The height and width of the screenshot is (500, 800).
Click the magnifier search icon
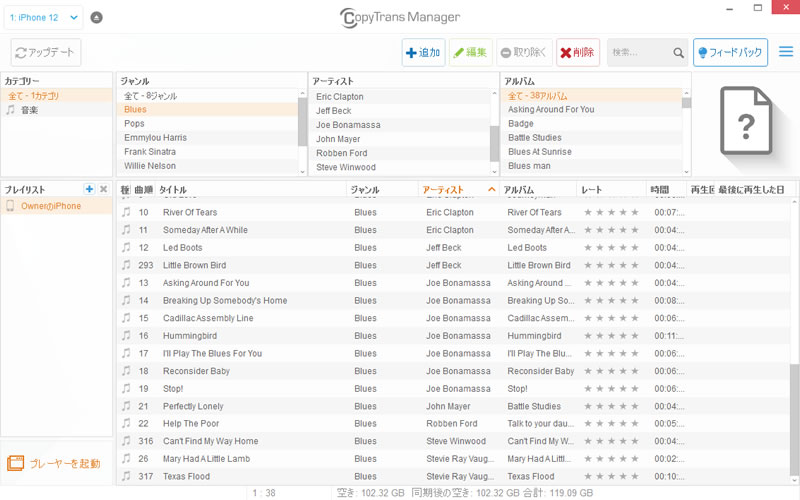coord(678,53)
